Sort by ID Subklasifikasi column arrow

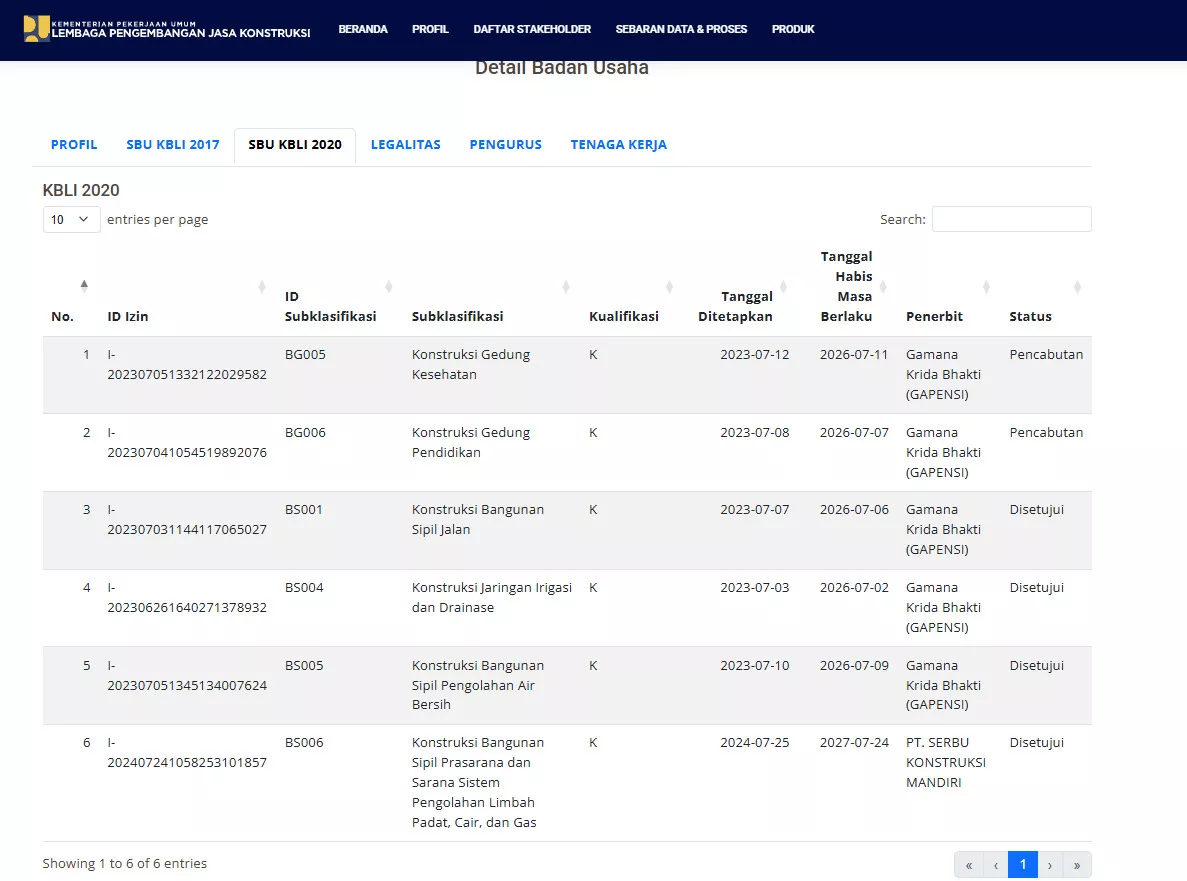388,287
